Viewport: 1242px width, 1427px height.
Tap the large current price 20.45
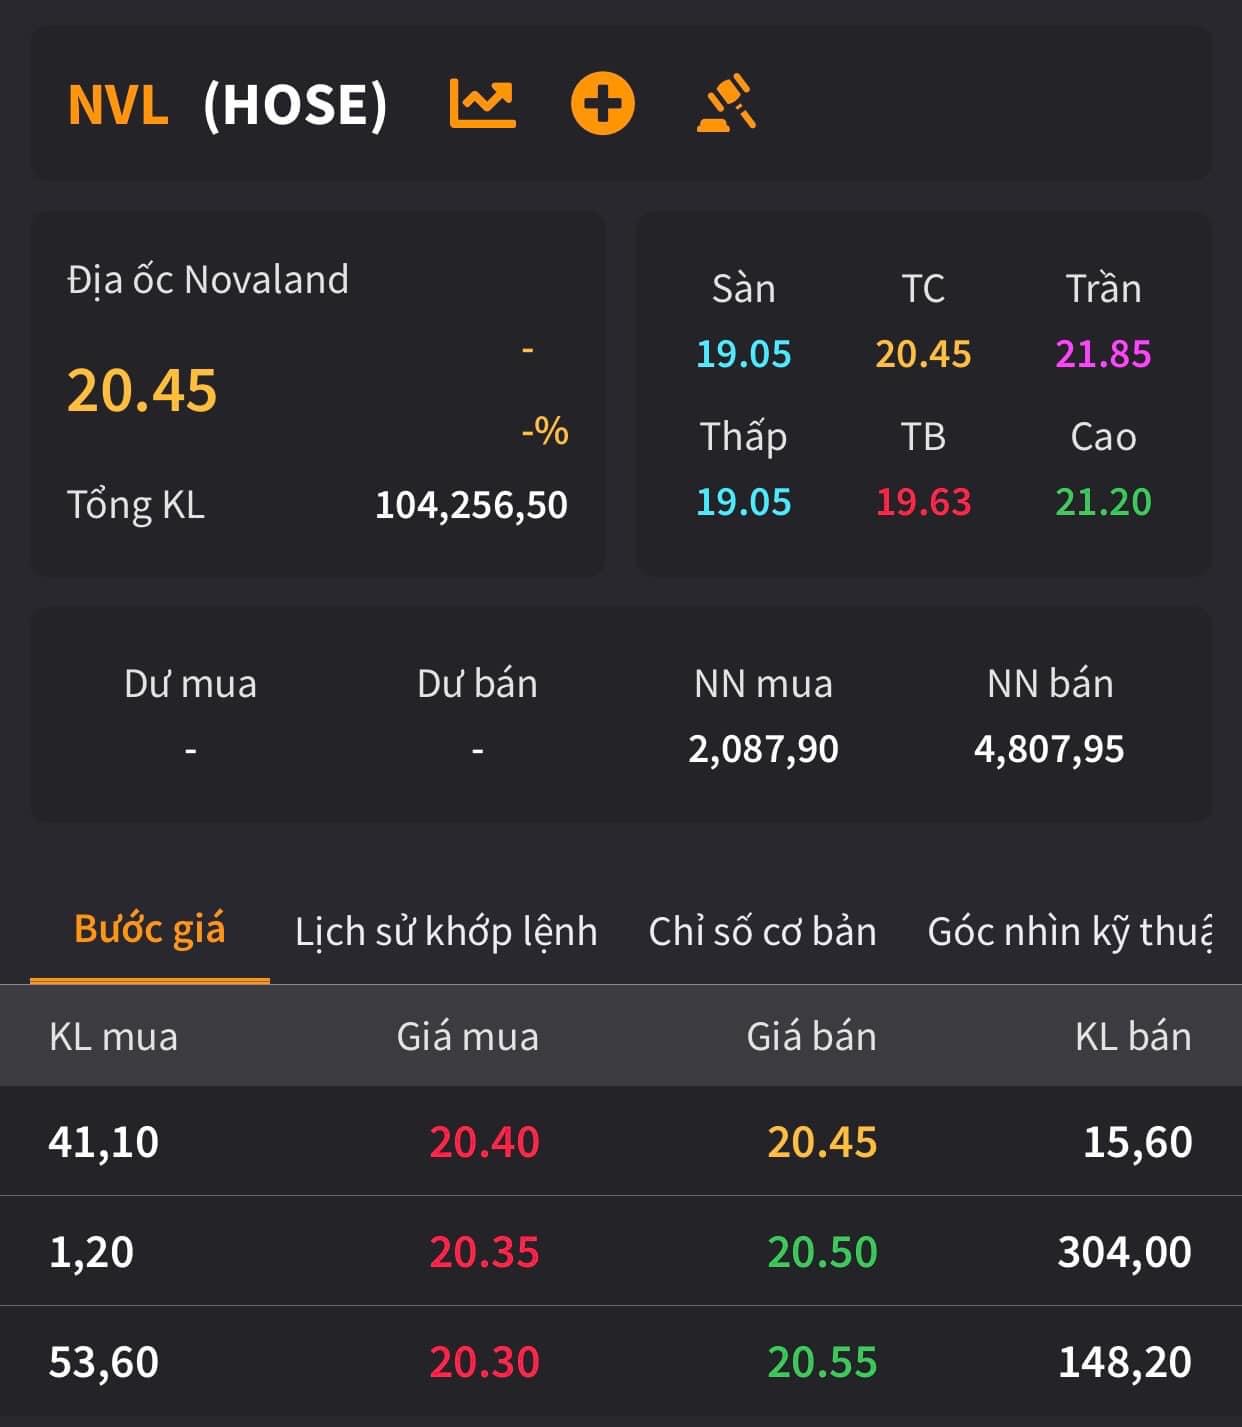142,390
